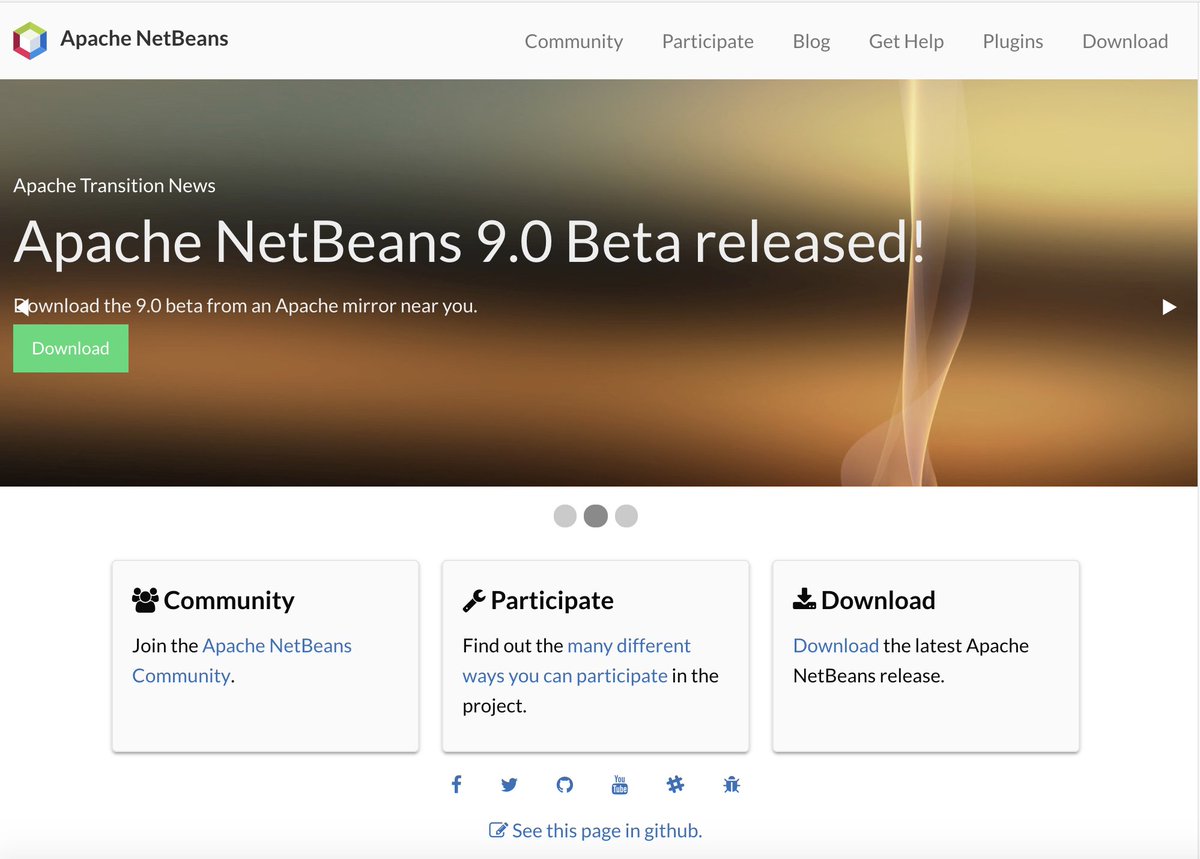The width and height of the screenshot is (1200, 859).
Task: Go to next carousel slide arrow
Action: pos(1169,307)
